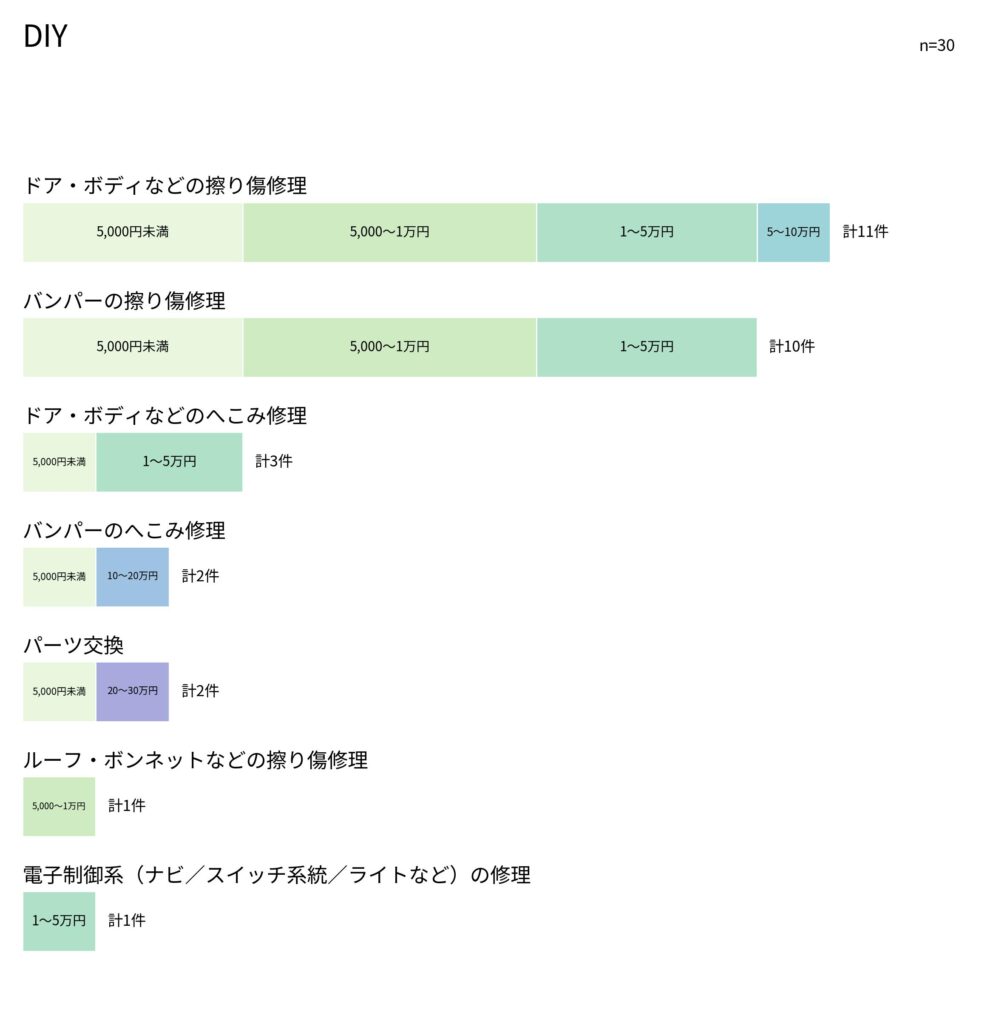This screenshot has width=982, height=1024.
Task: Click the 計10件 total label
Action: (x=792, y=347)
